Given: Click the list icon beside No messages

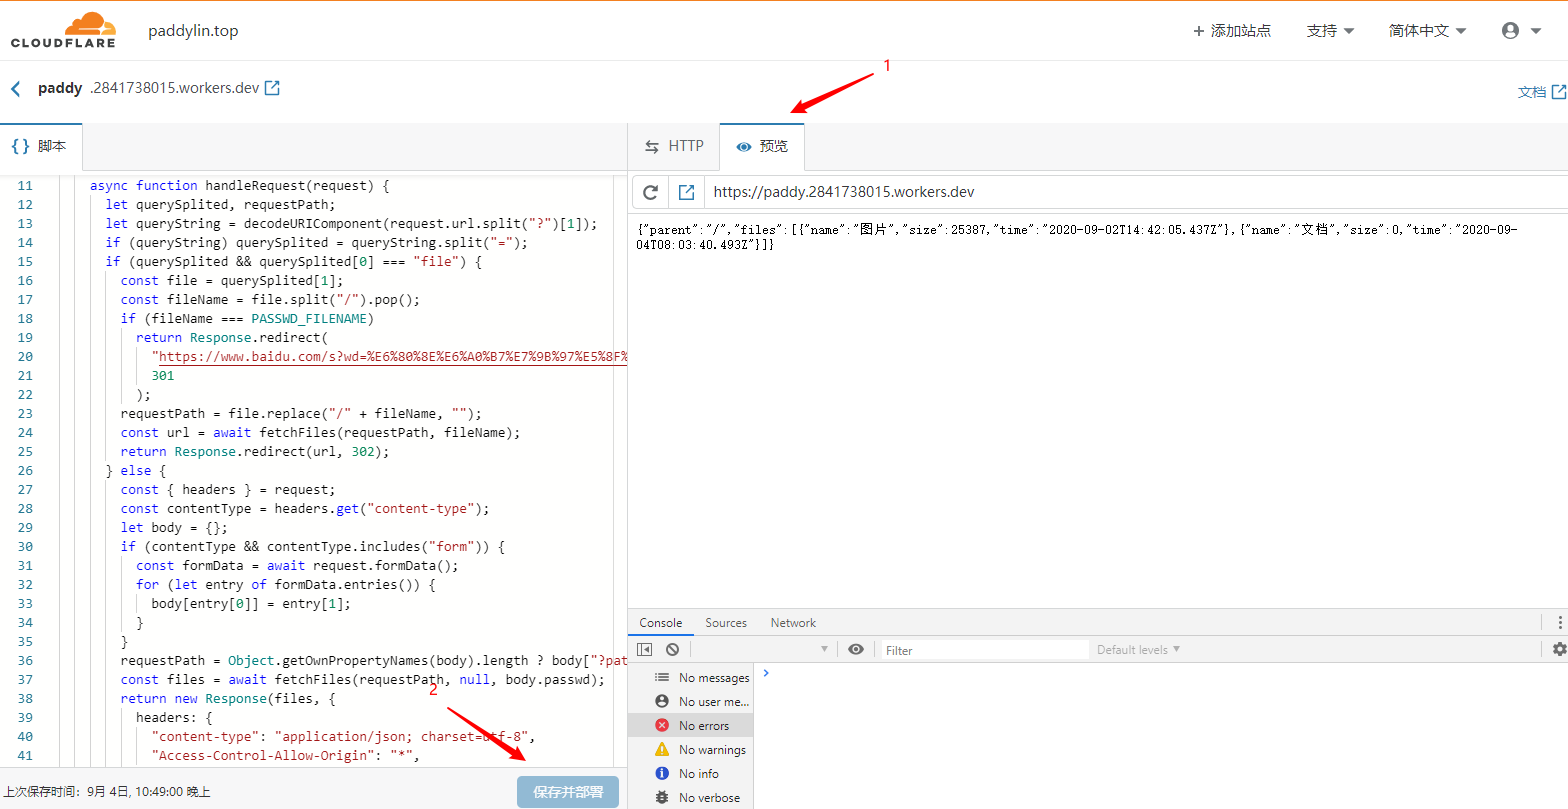Looking at the screenshot, I should (x=661, y=678).
